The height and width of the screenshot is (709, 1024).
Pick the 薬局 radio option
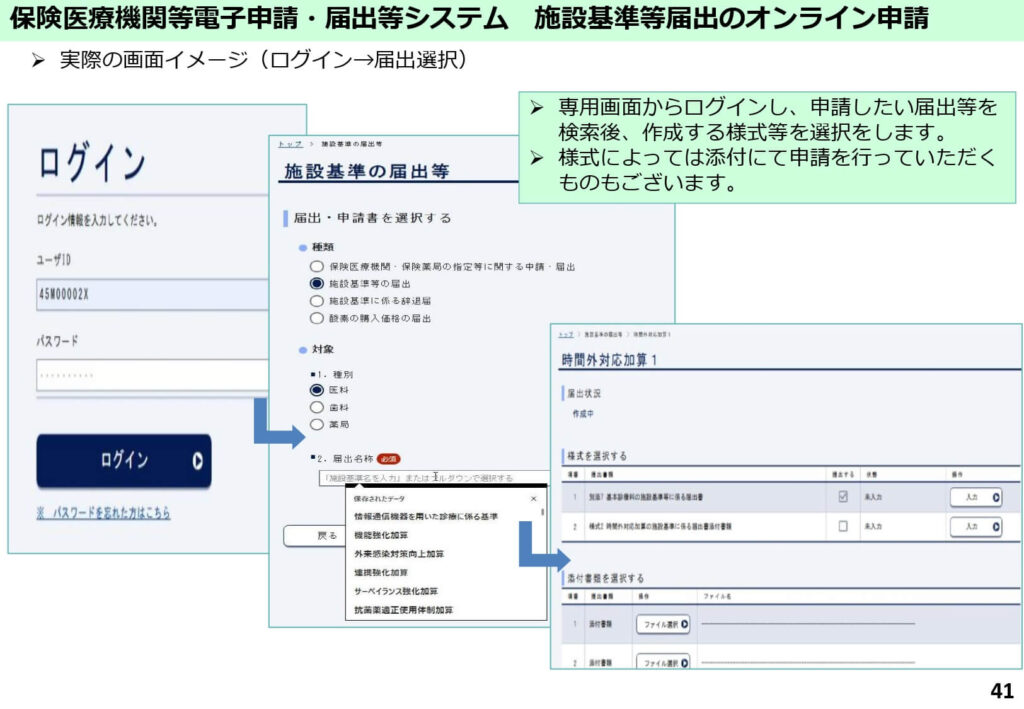click(x=317, y=424)
